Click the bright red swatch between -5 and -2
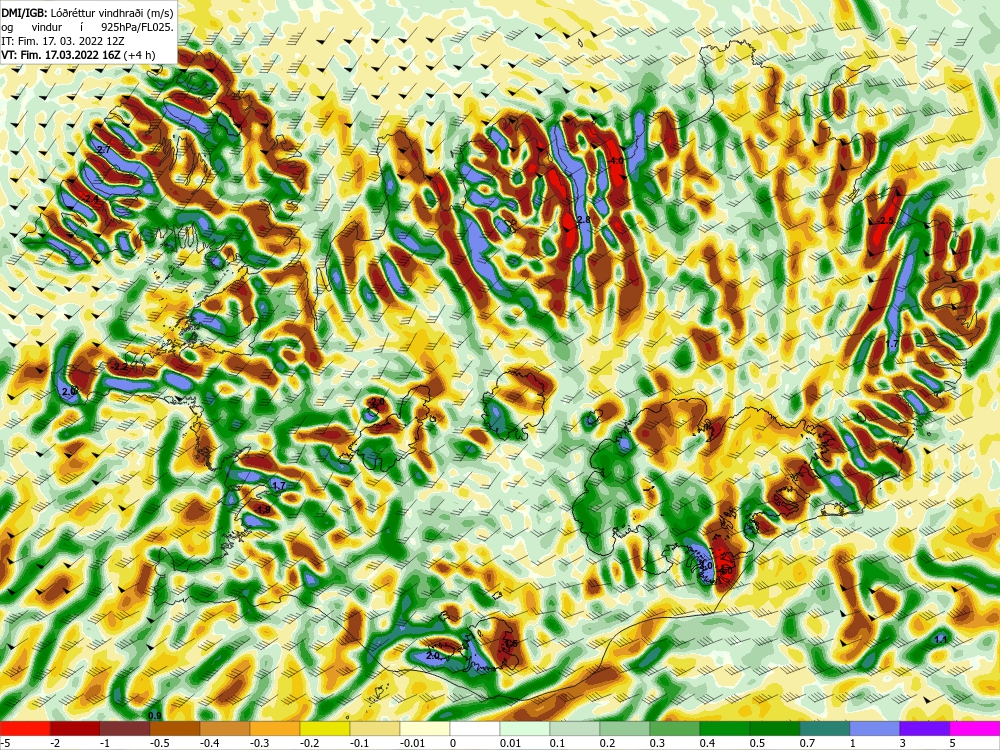 (x=25, y=728)
